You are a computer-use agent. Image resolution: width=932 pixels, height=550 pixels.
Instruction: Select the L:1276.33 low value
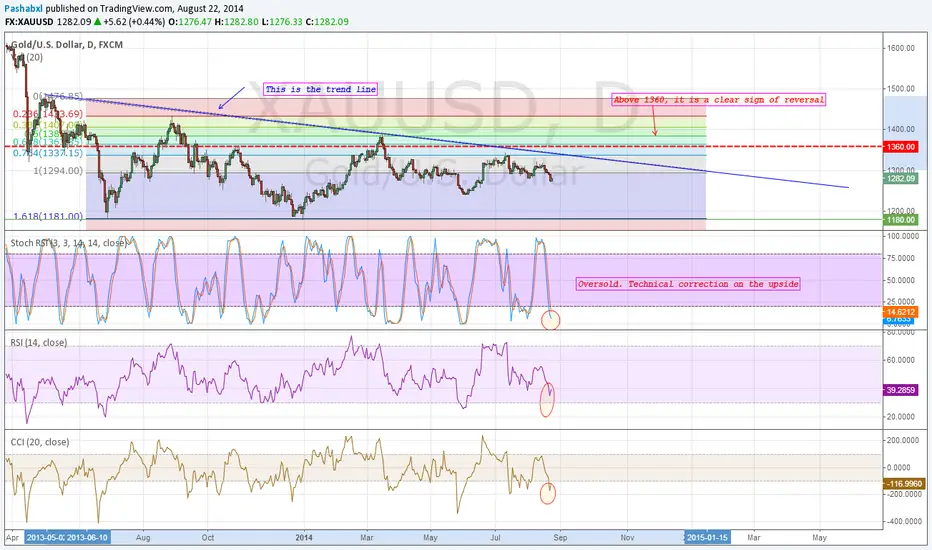click(282, 21)
